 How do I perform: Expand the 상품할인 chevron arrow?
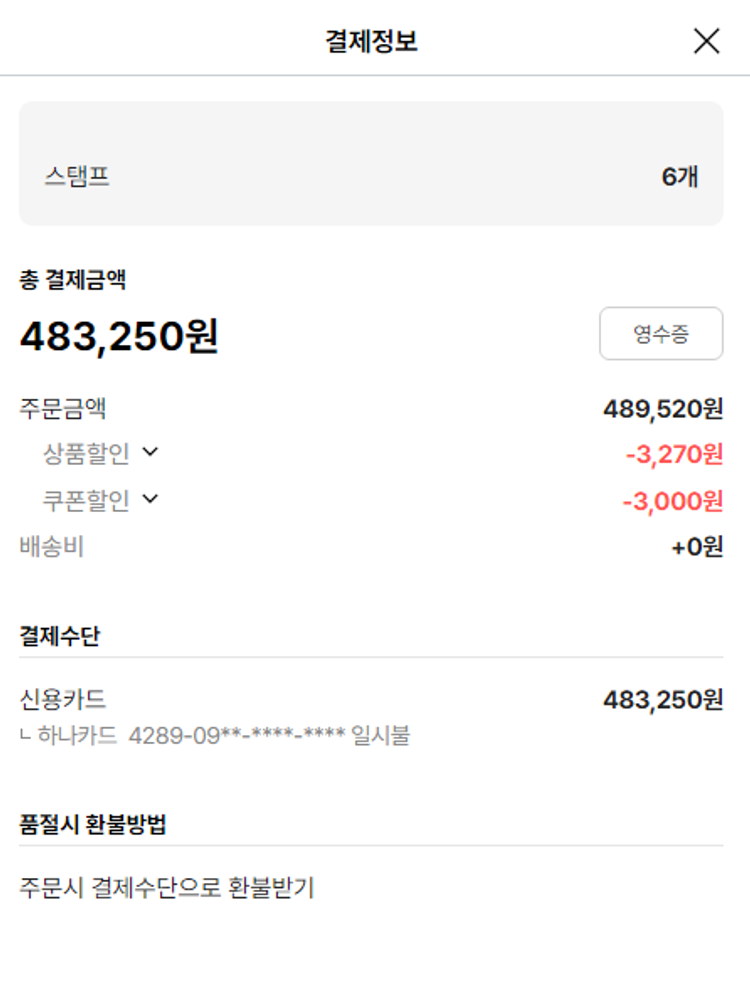tap(151, 452)
